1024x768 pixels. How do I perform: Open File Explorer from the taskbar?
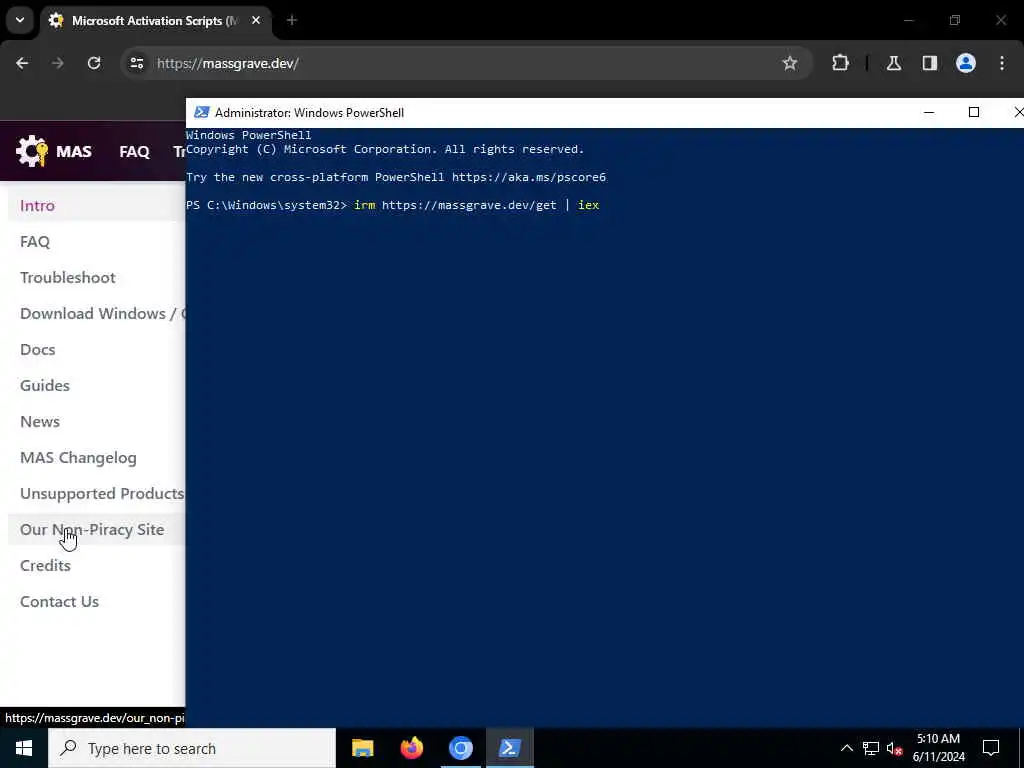coord(362,748)
